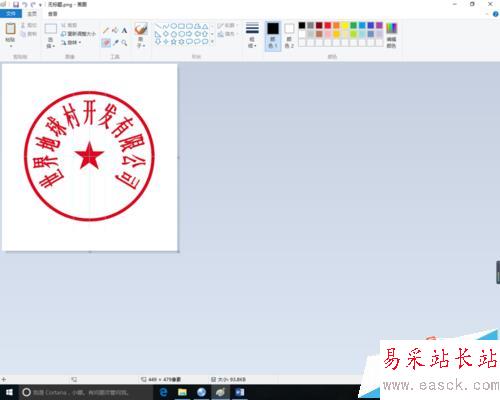Activate the Color 2 white box
This screenshot has height=400, width=500.
[x=289, y=36]
